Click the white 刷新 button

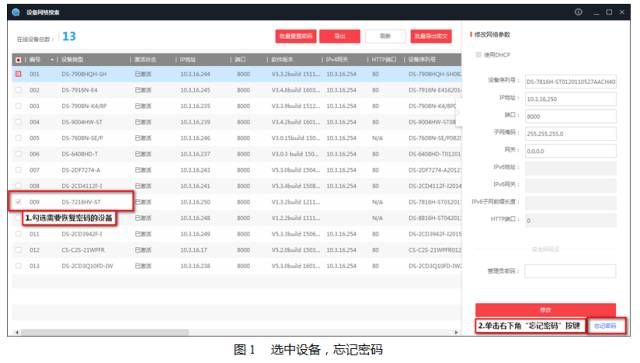(385, 36)
